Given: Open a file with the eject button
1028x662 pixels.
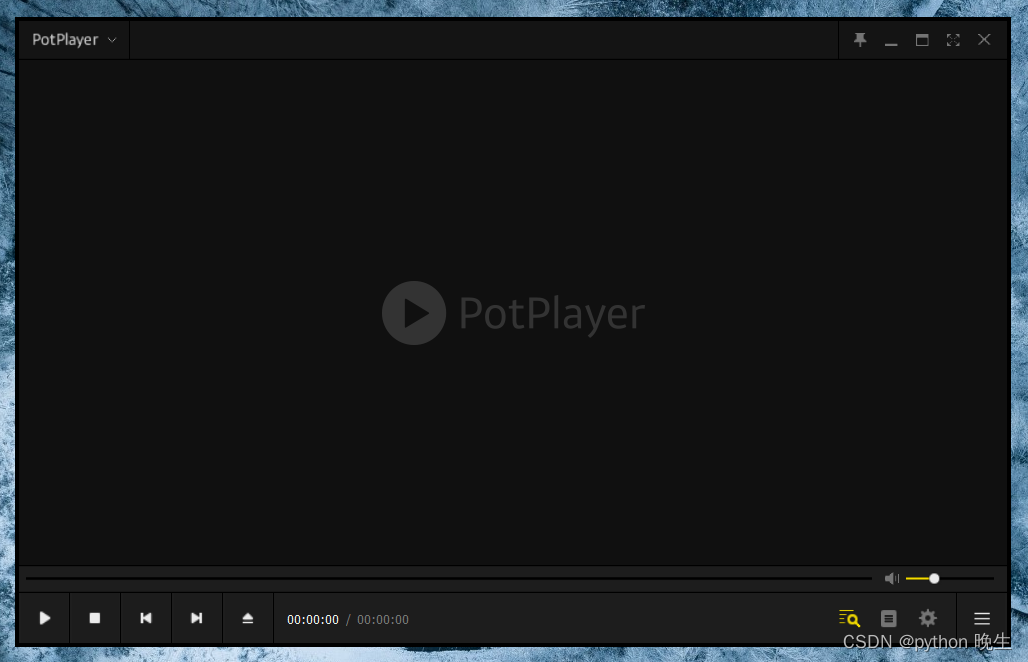Looking at the screenshot, I should pos(248,618).
